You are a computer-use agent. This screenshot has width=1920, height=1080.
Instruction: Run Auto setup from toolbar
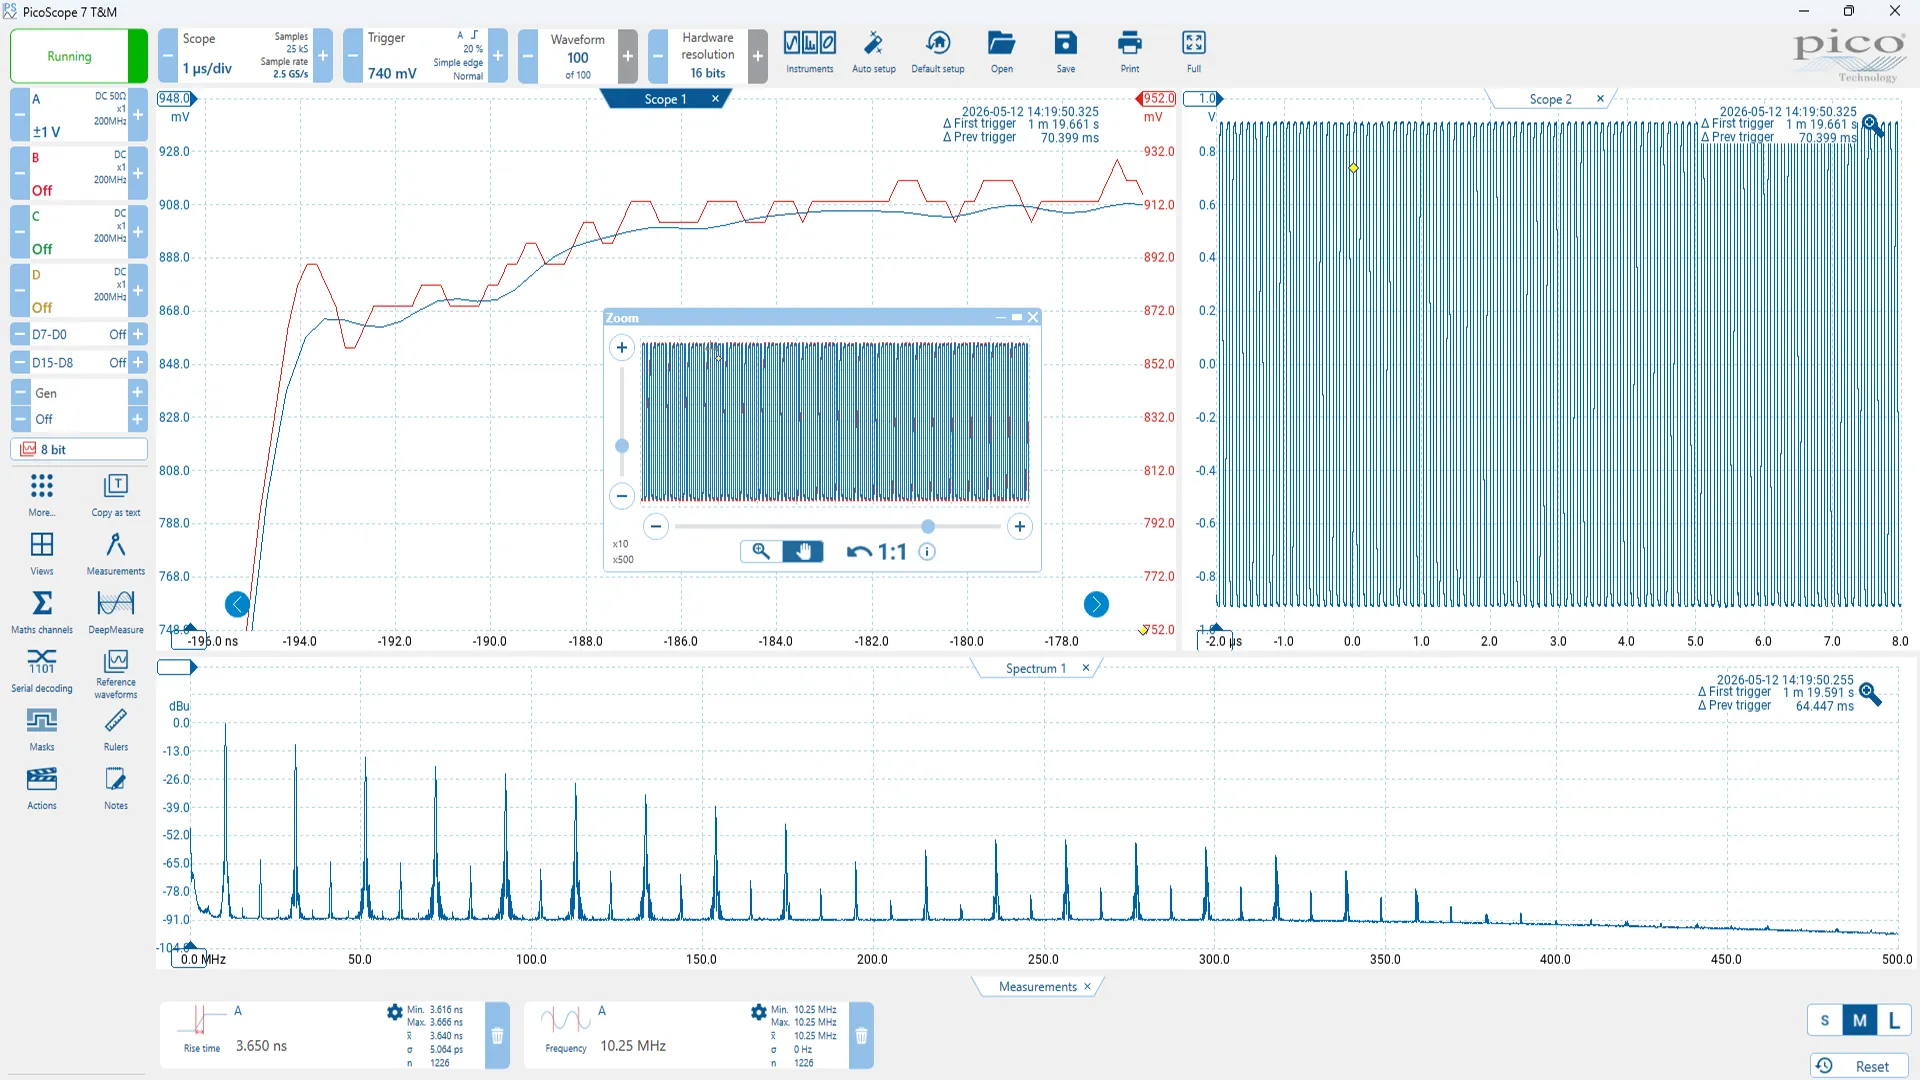(873, 52)
